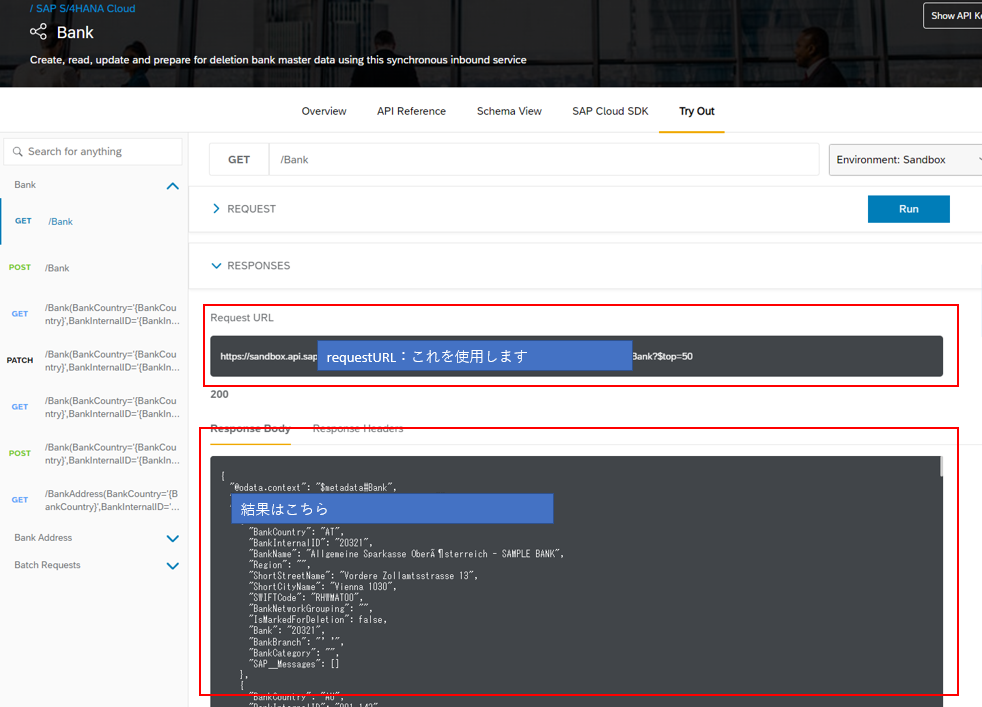Click the search magnifier icon
This screenshot has width=982, height=707.
pos(18,152)
